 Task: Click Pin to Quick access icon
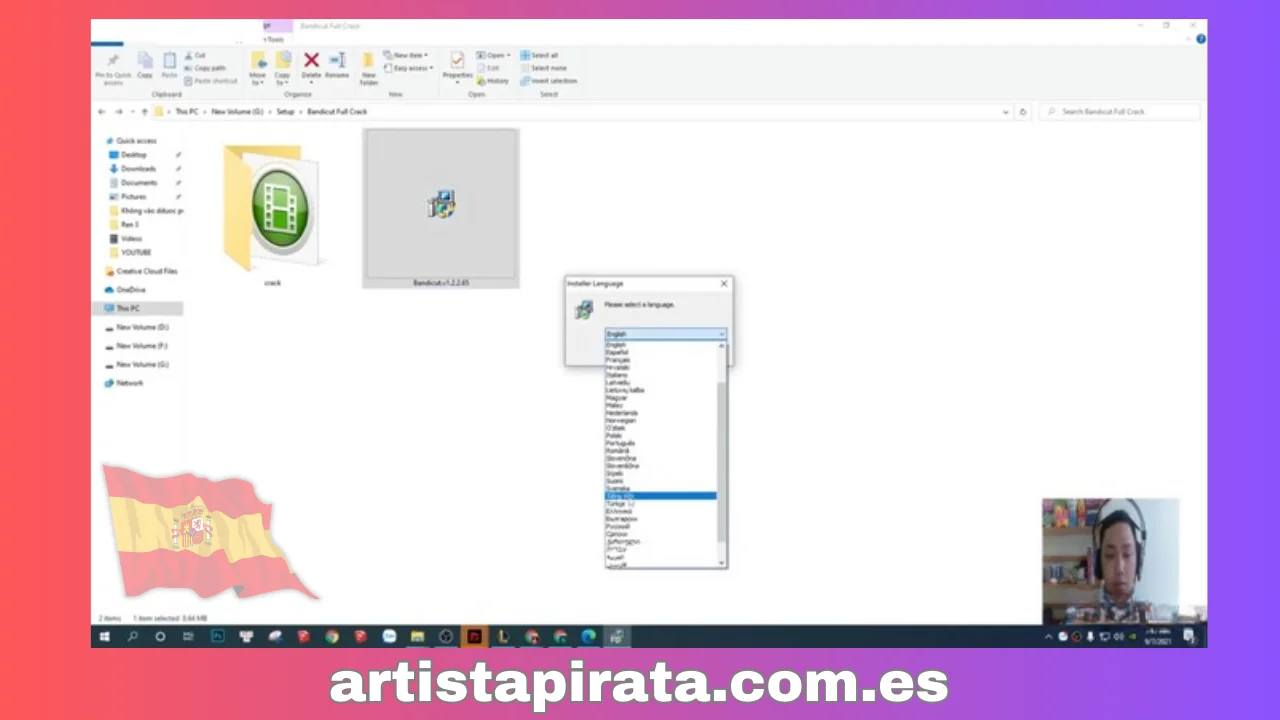click(x=113, y=61)
